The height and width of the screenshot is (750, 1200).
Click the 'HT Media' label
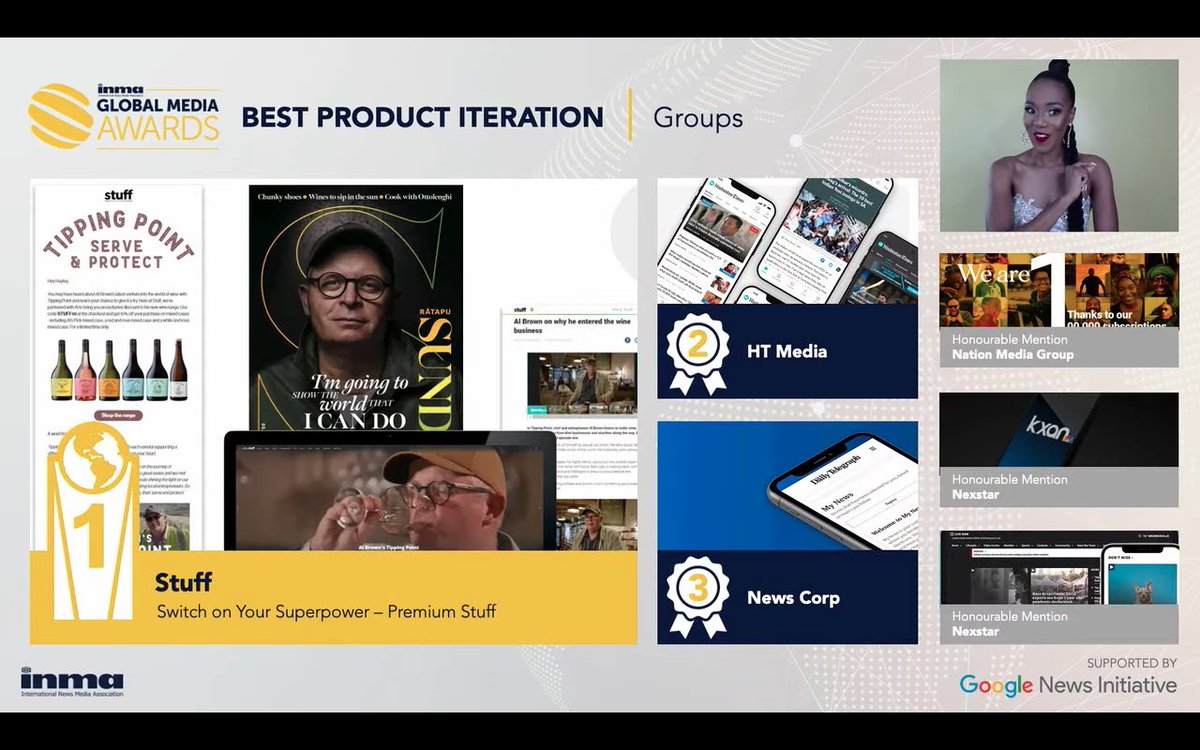[787, 352]
